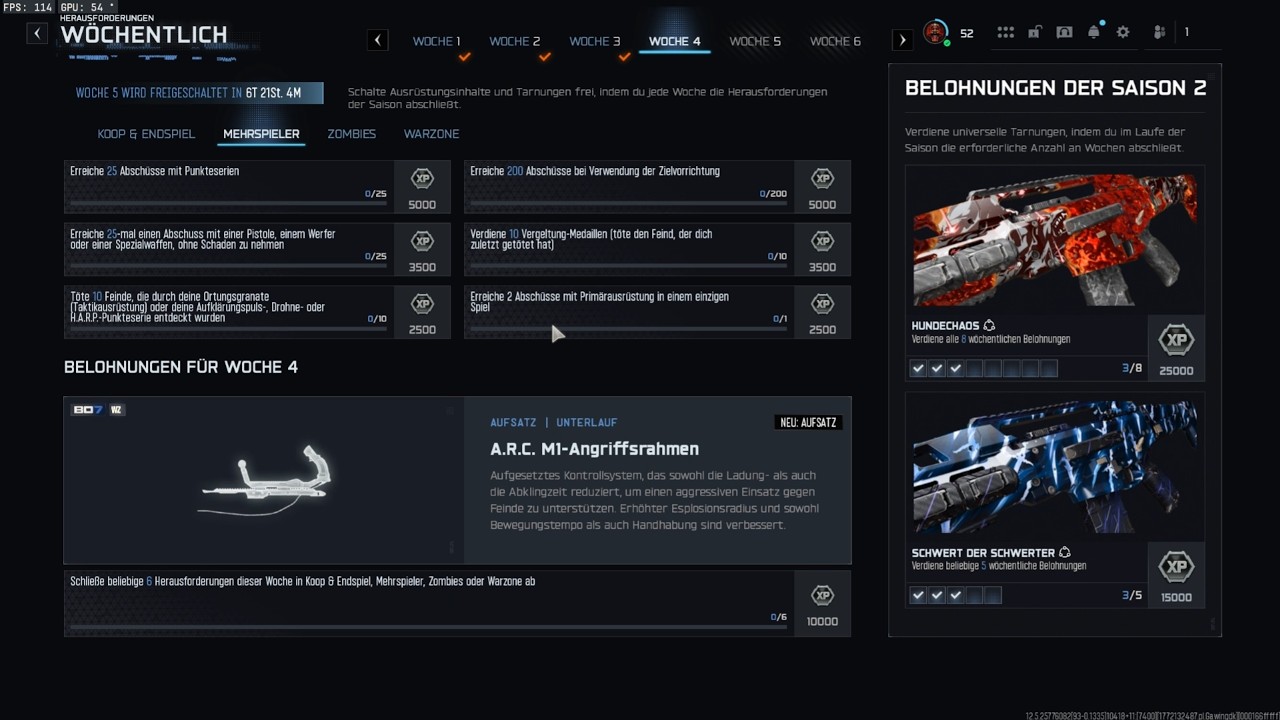Click the 3/8 Hundechaos counter
Screen dimensions: 1280x720
click(x=1132, y=369)
